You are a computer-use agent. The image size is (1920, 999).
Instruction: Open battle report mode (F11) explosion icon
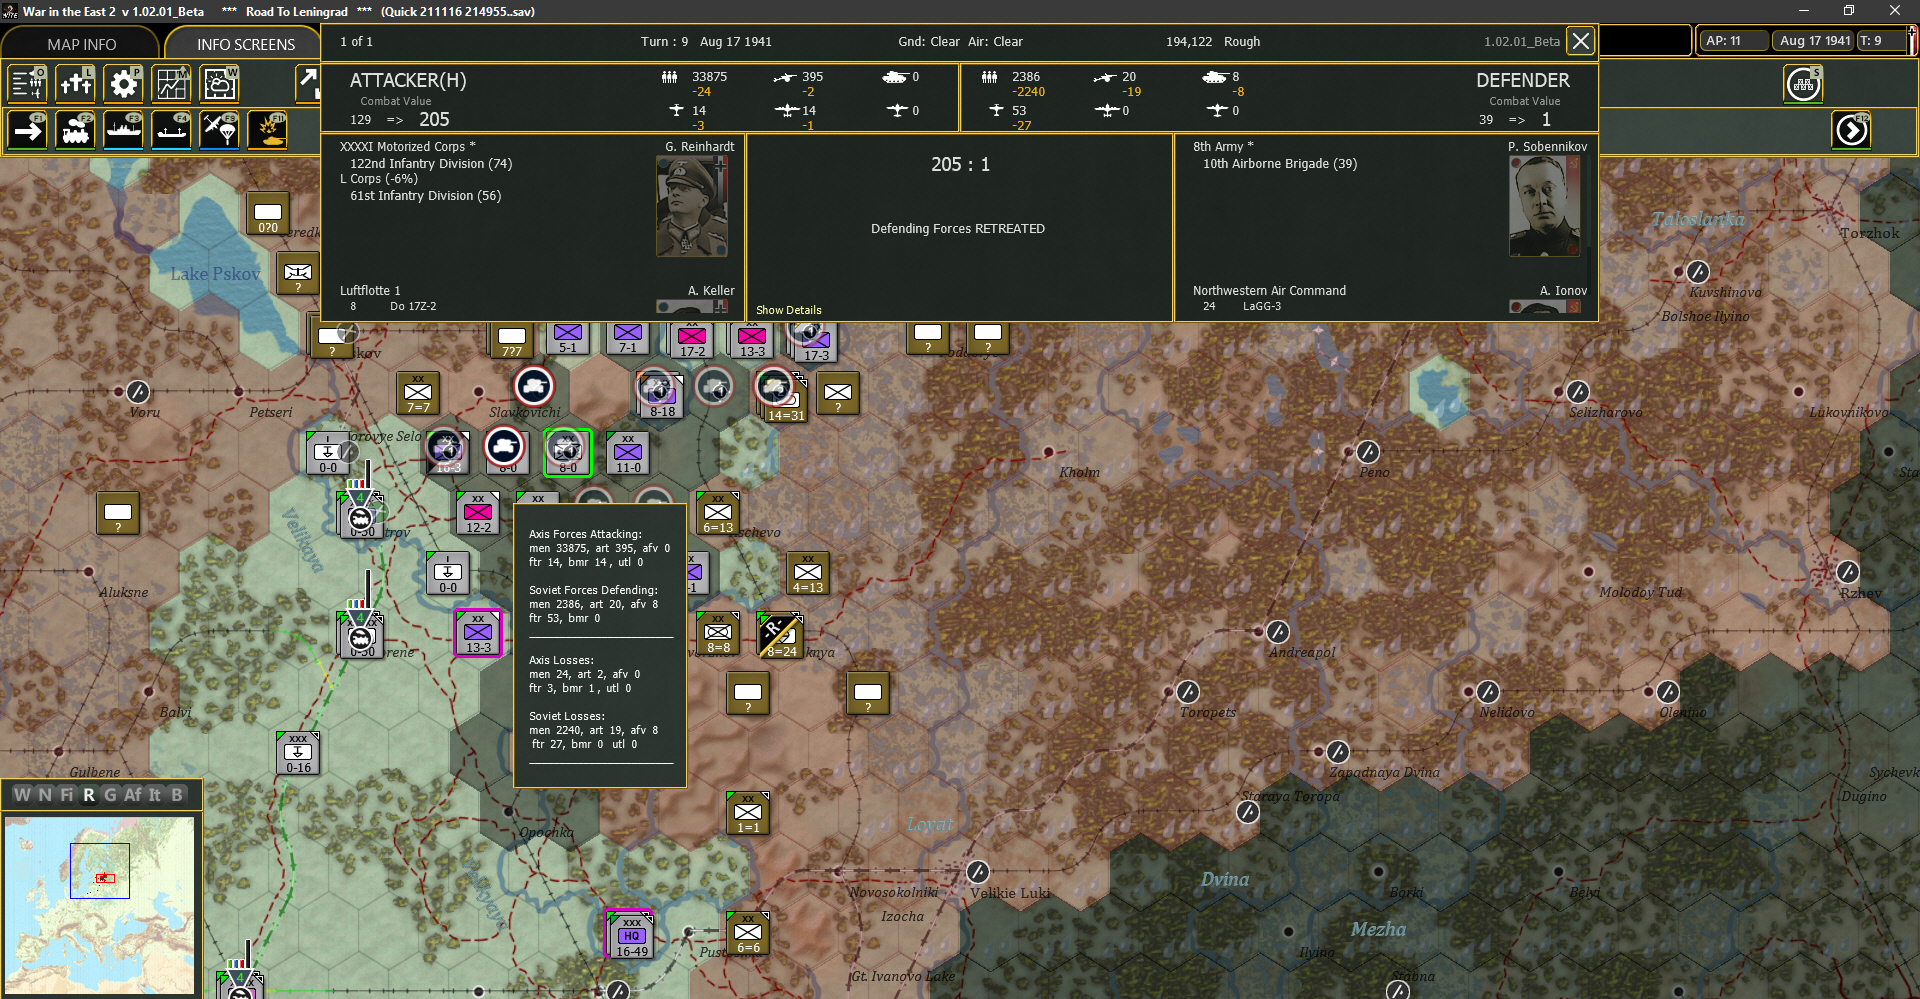coord(267,131)
